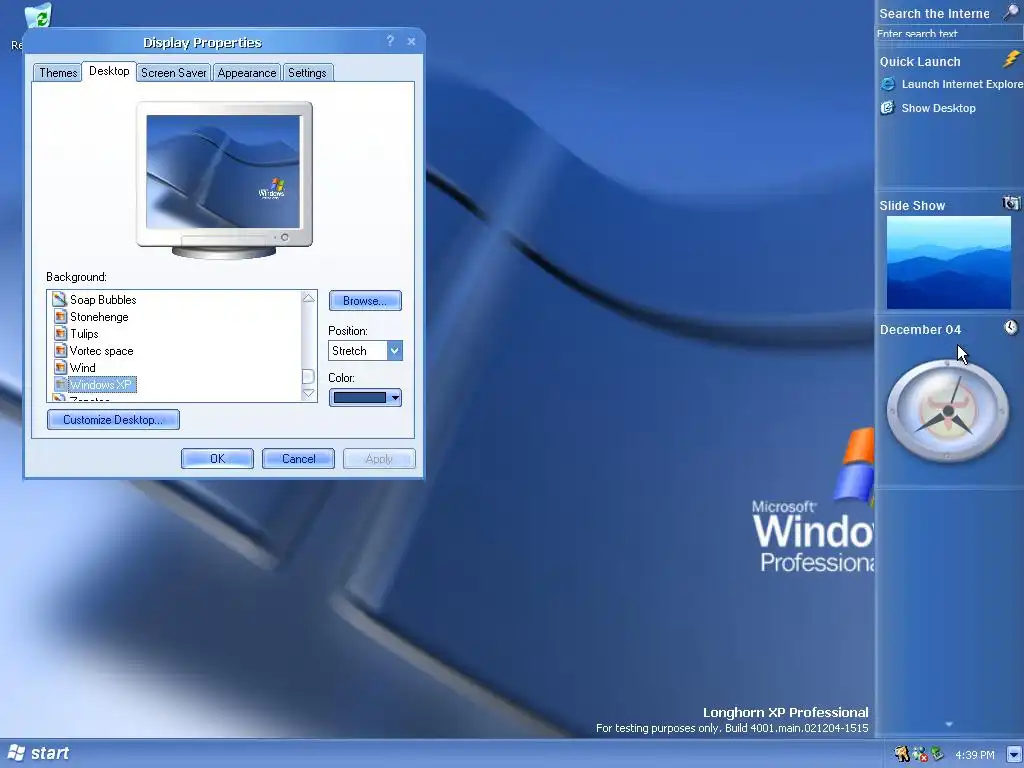Viewport: 1024px width, 768px height.
Task: Confirm with the OK button
Action: [x=217, y=458]
